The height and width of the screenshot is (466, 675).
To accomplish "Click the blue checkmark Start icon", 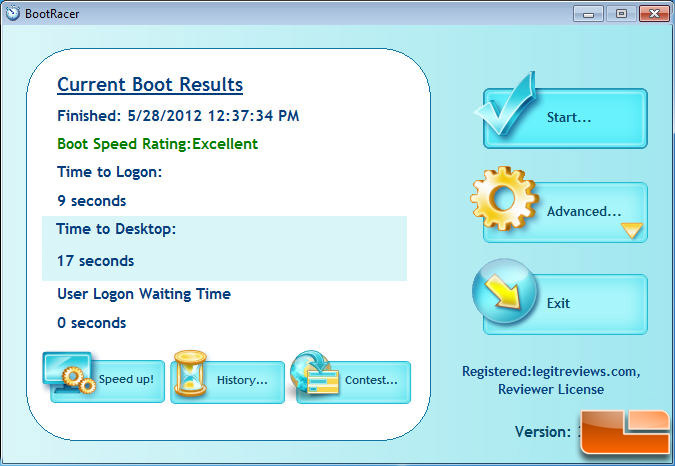I will [x=506, y=103].
